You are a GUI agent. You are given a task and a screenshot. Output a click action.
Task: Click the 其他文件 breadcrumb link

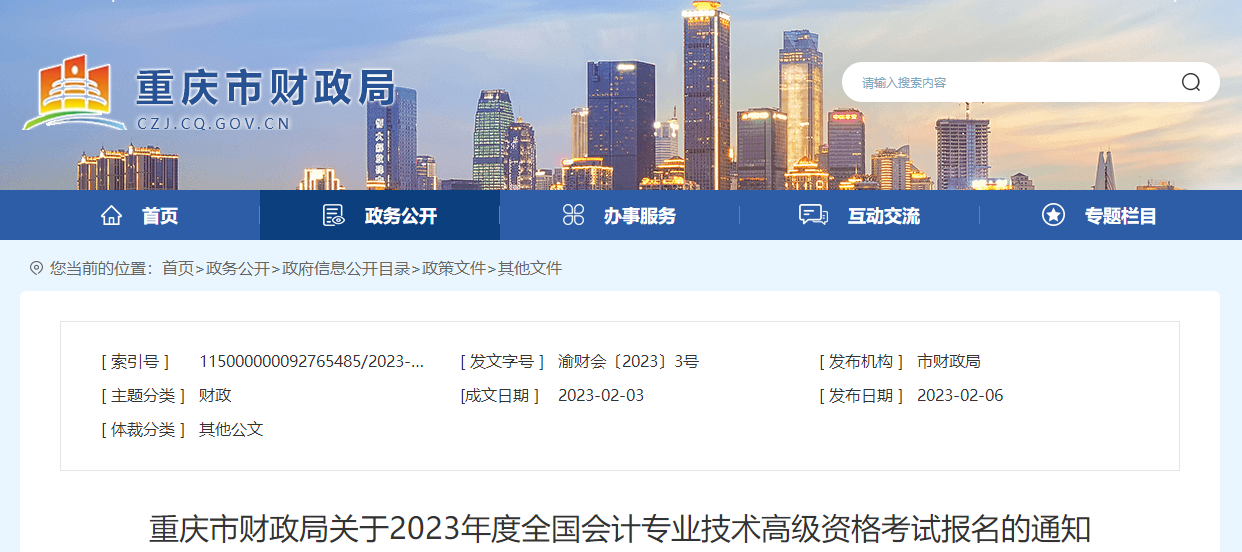click(530, 268)
